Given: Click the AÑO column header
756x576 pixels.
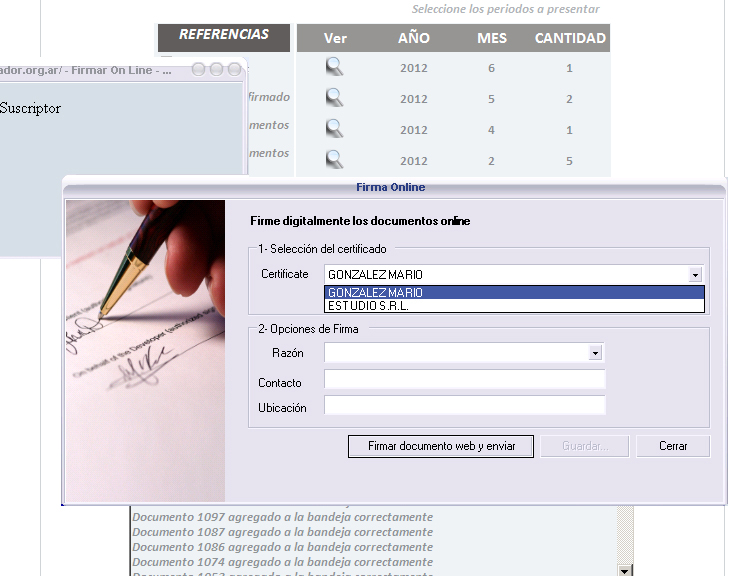Looking at the screenshot, I should pyautogui.click(x=413, y=39).
